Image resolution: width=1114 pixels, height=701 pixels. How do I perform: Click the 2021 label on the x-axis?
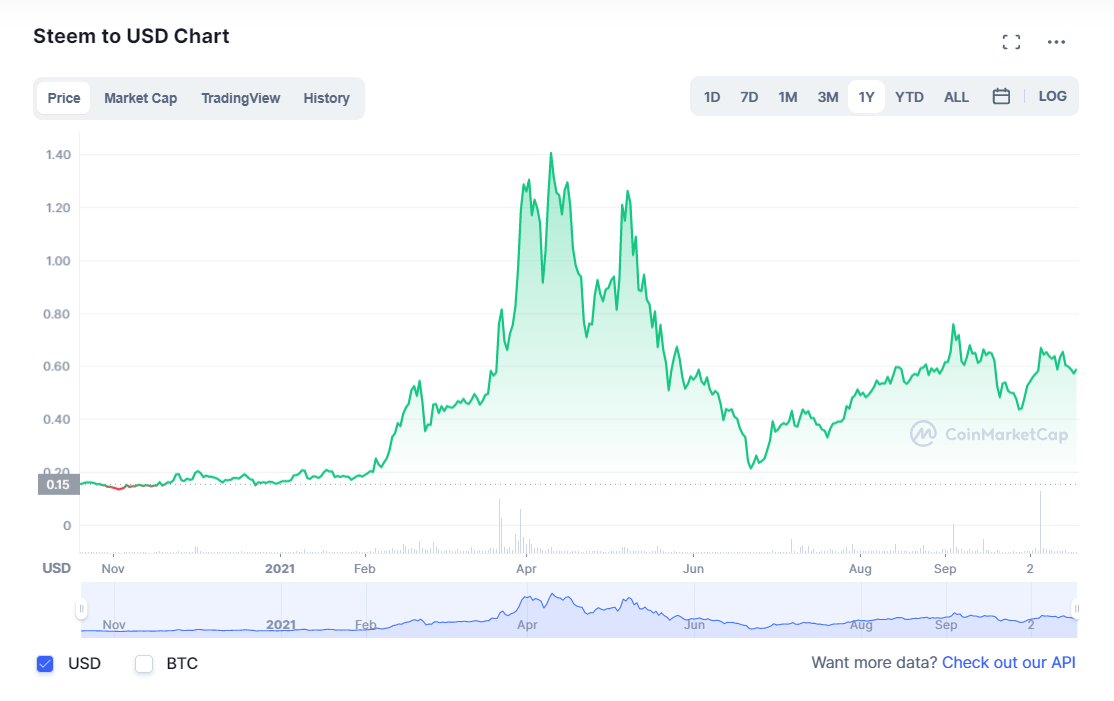pos(280,568)
